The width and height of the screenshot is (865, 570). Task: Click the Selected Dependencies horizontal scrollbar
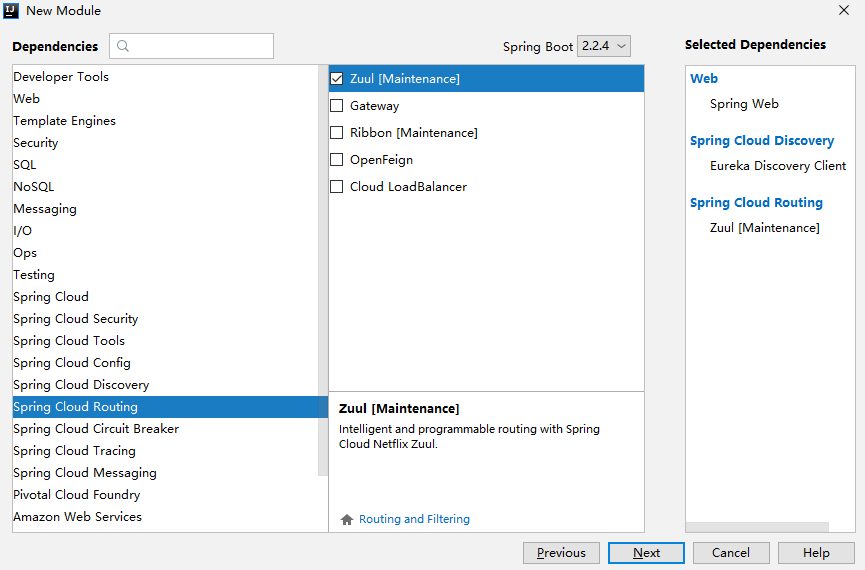(757, 527)
